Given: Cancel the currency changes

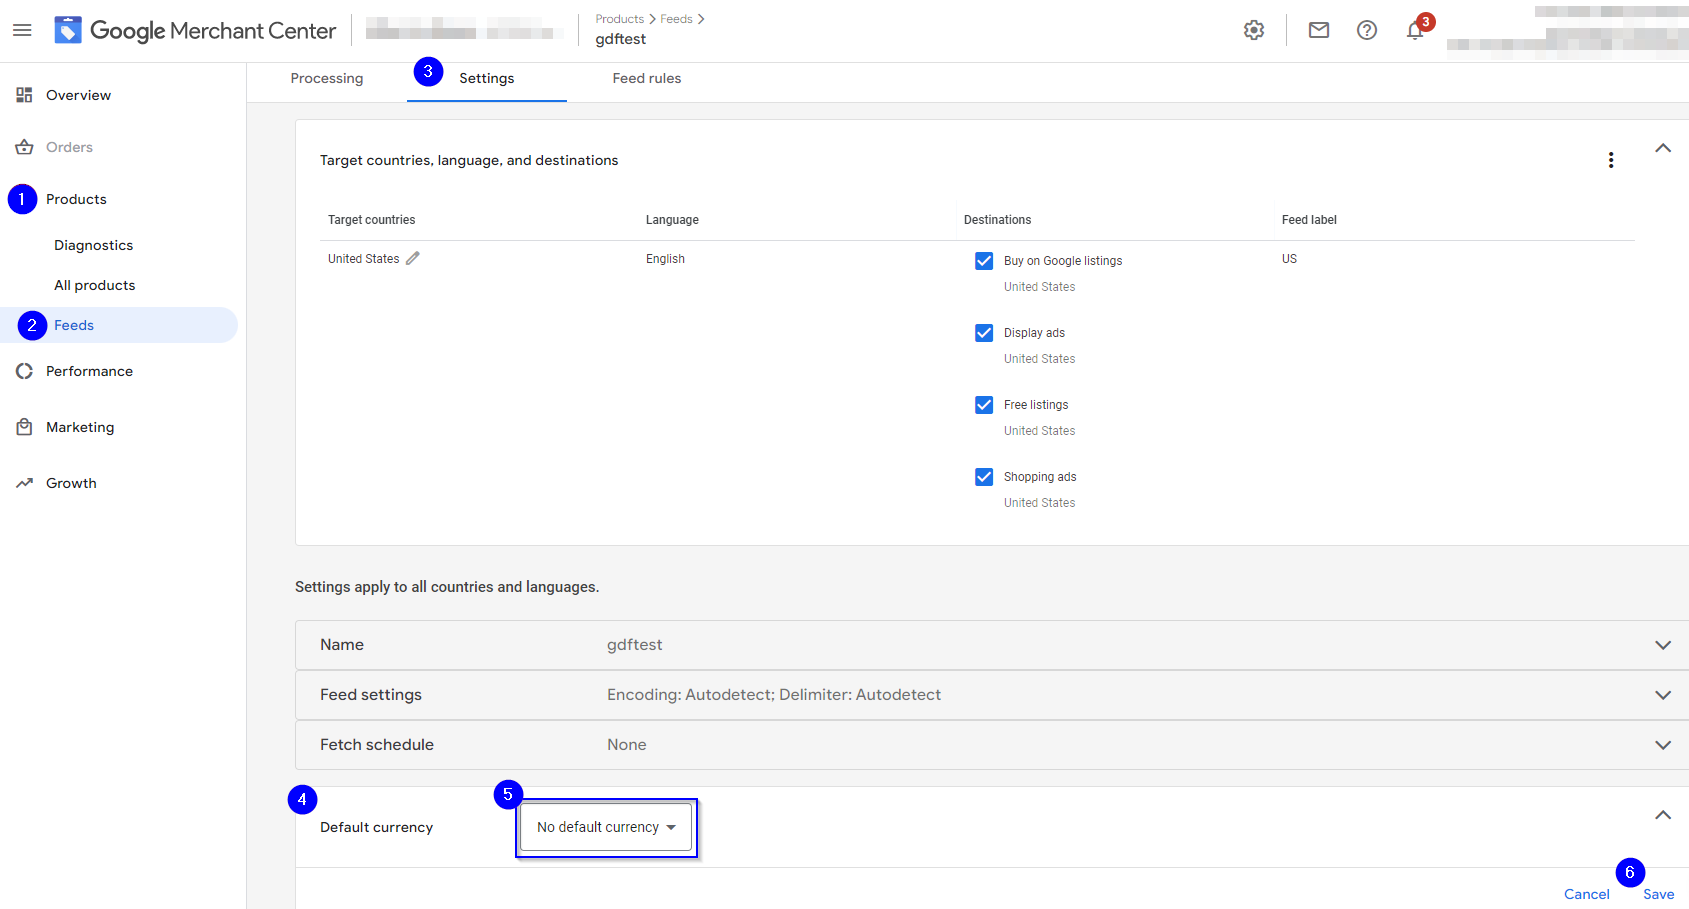Looking at the screenshot, I should [x=1586, y=894].
